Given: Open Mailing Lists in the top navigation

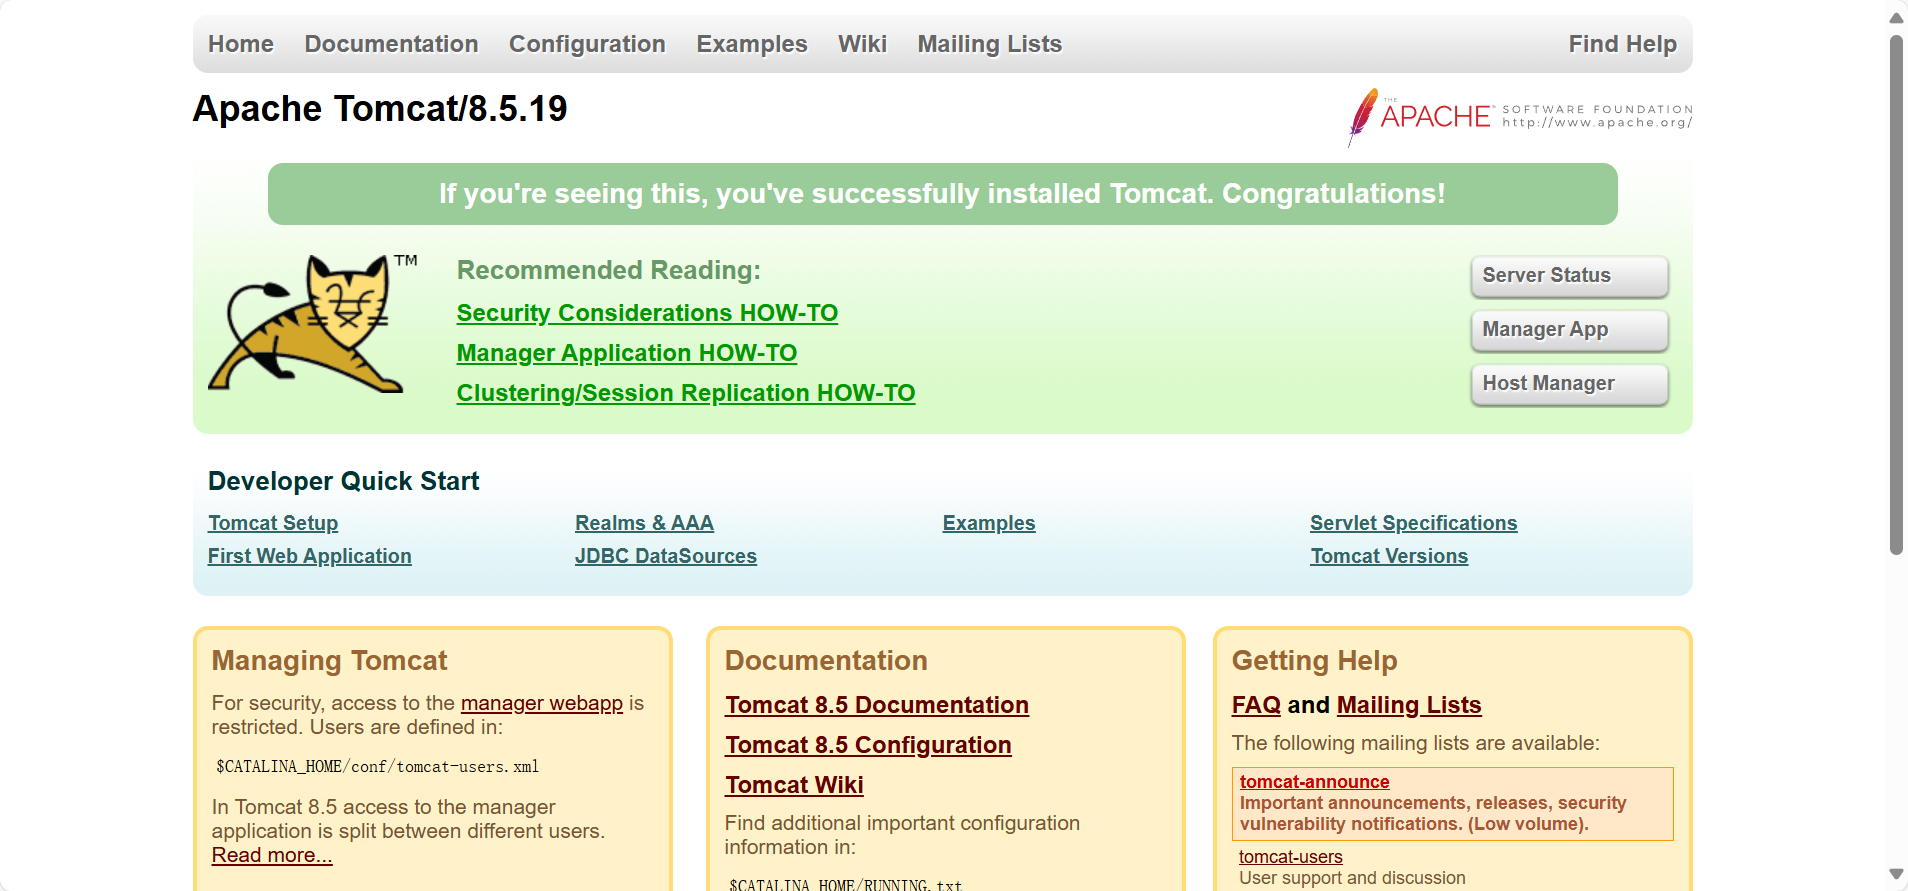Looking at the screenshot, I should 990,44.
